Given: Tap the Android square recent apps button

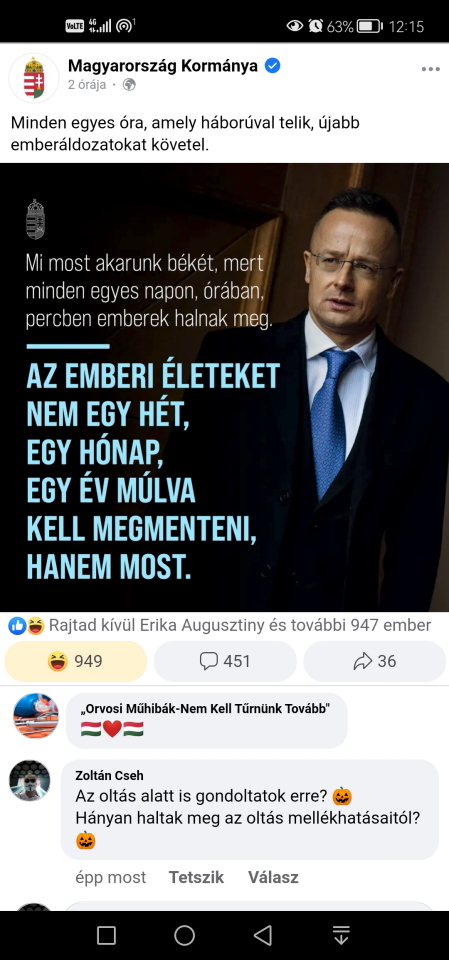Looking at the screenshot, I should click(x=107, y=936).
